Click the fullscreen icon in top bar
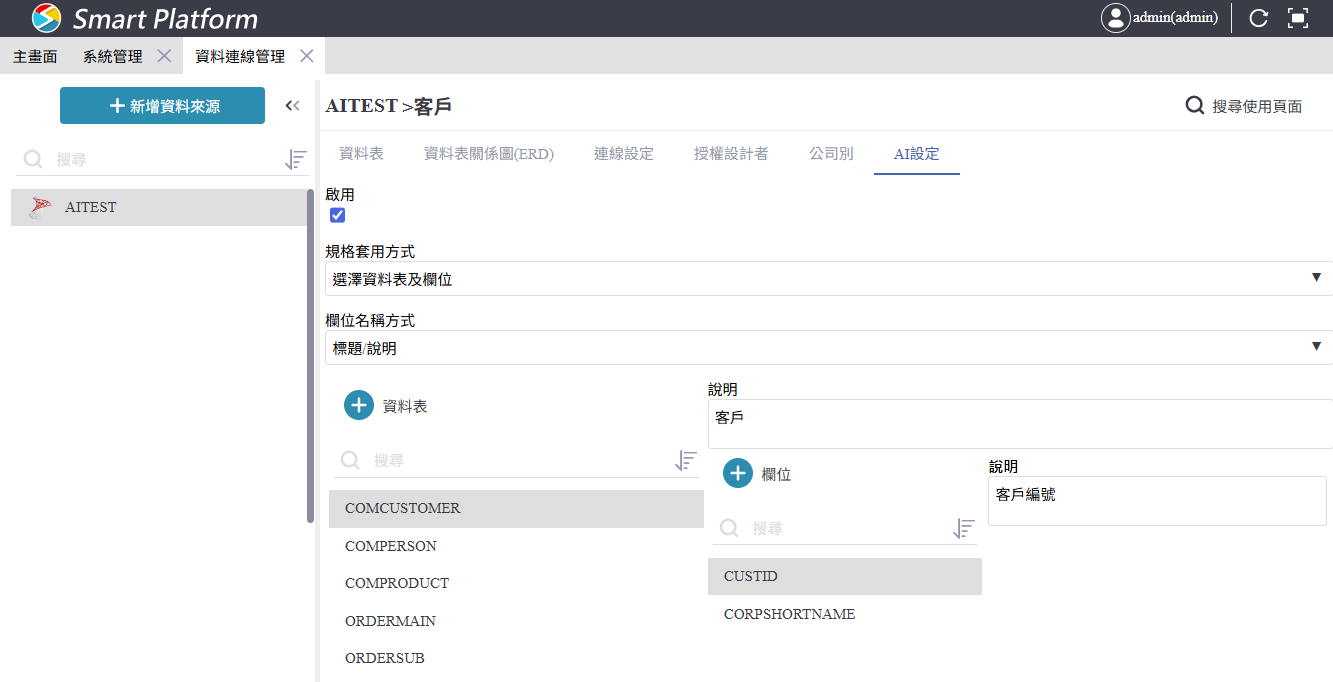 point(1299,17)
